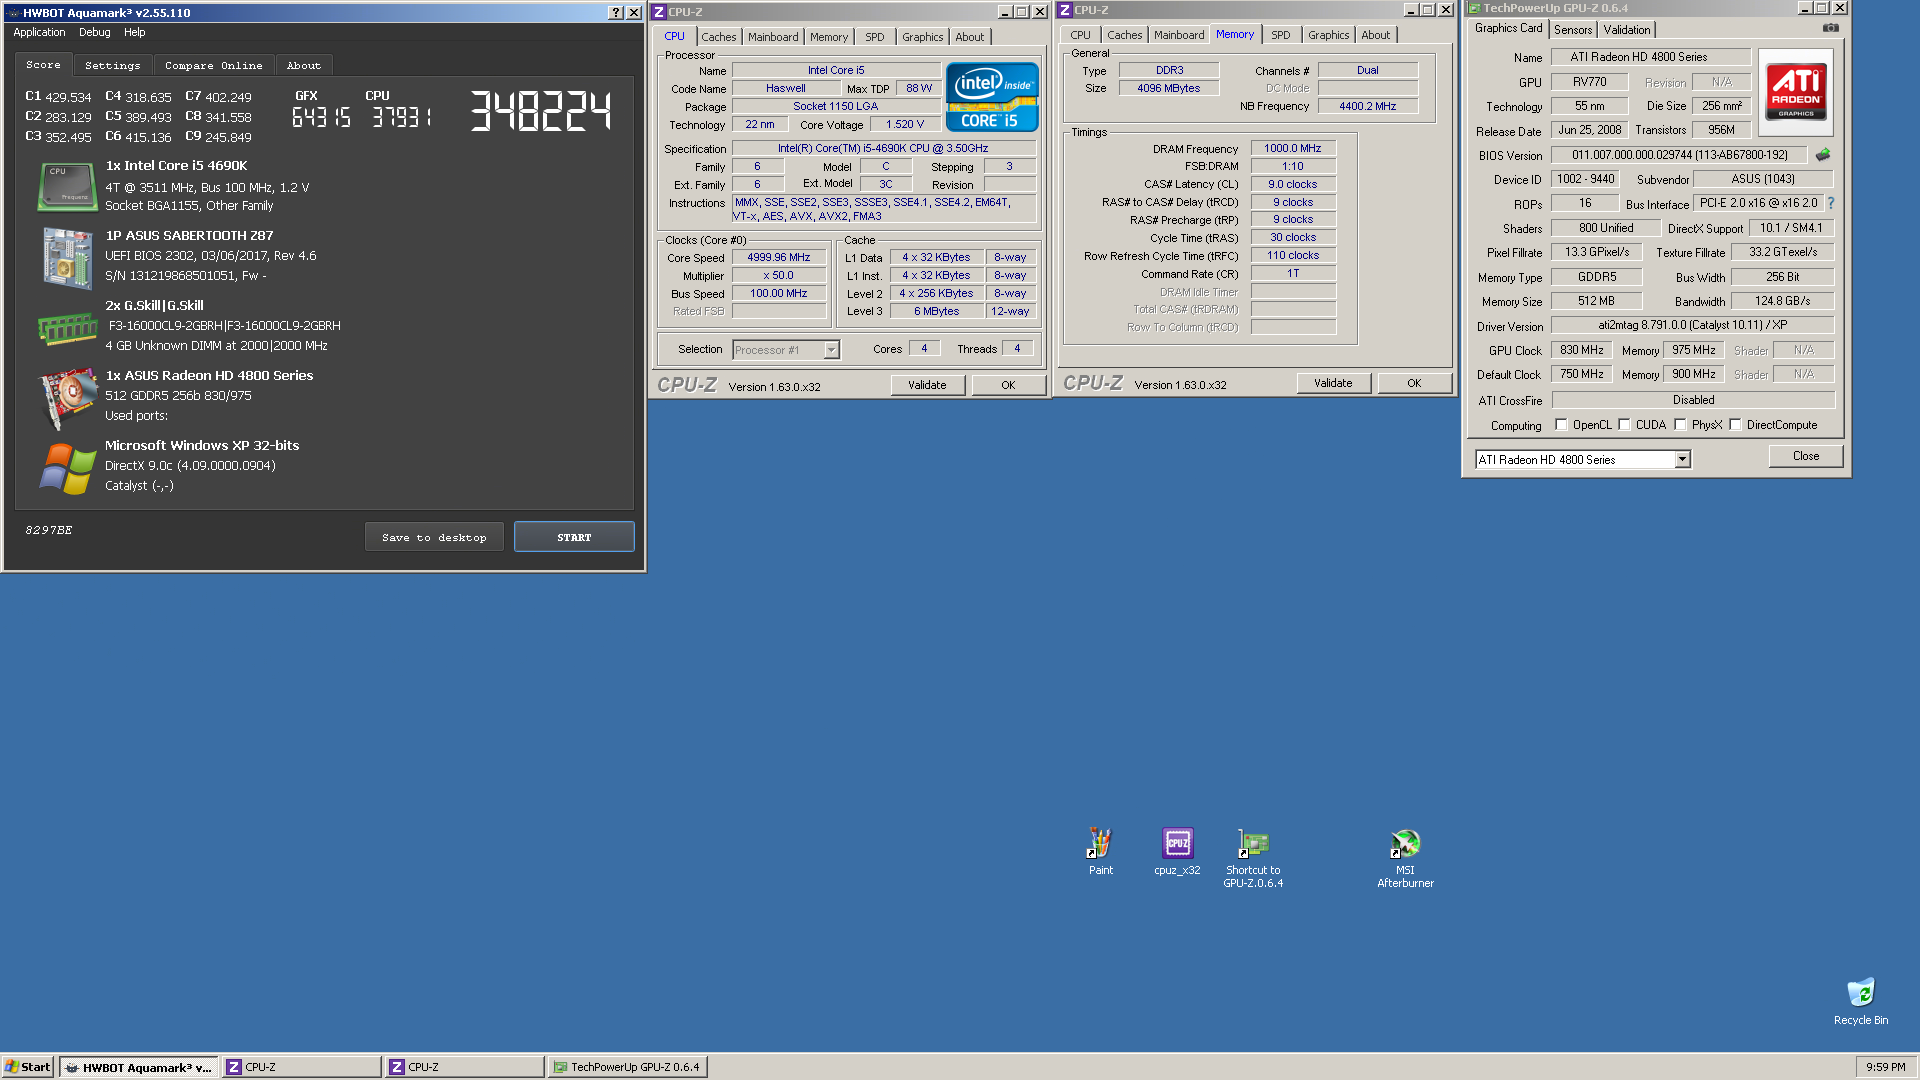This screenshot has height=1080, width=1920.
Task: Open the SPD tab in right CPU-Z window
Action: tap(1281, 35)
